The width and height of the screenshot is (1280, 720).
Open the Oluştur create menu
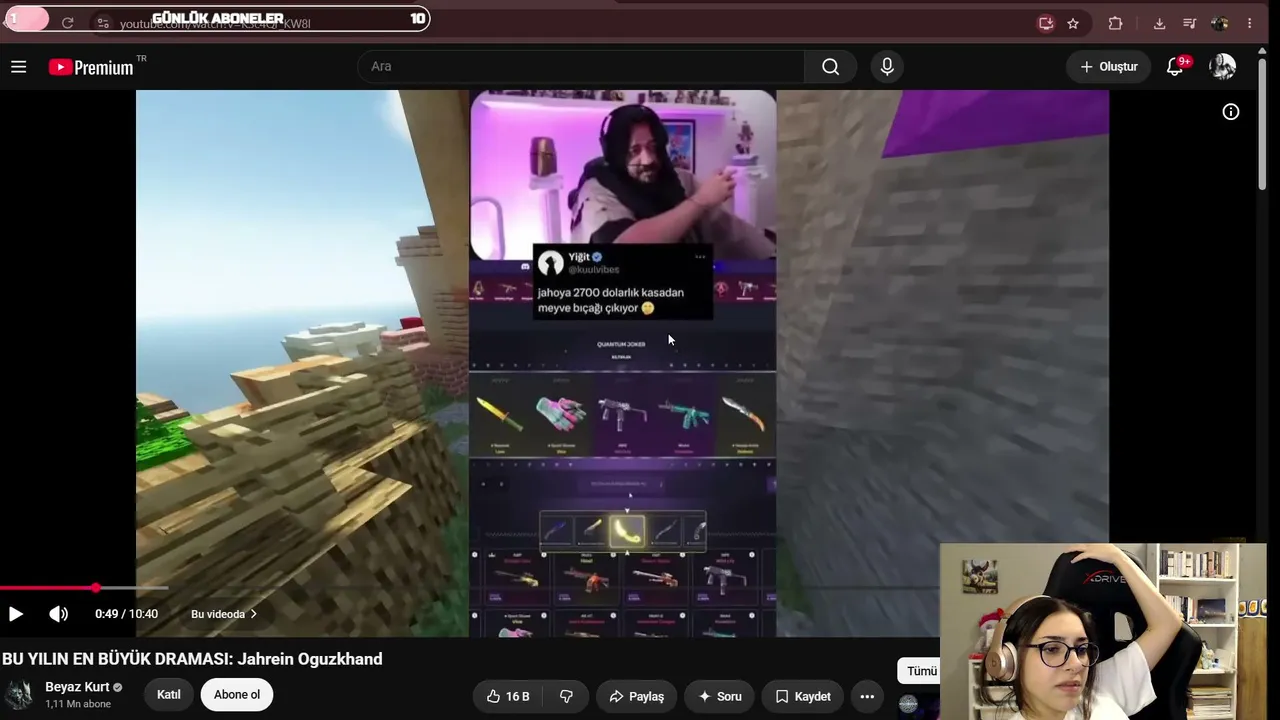pyautogui.click(x=1108, y=67)
